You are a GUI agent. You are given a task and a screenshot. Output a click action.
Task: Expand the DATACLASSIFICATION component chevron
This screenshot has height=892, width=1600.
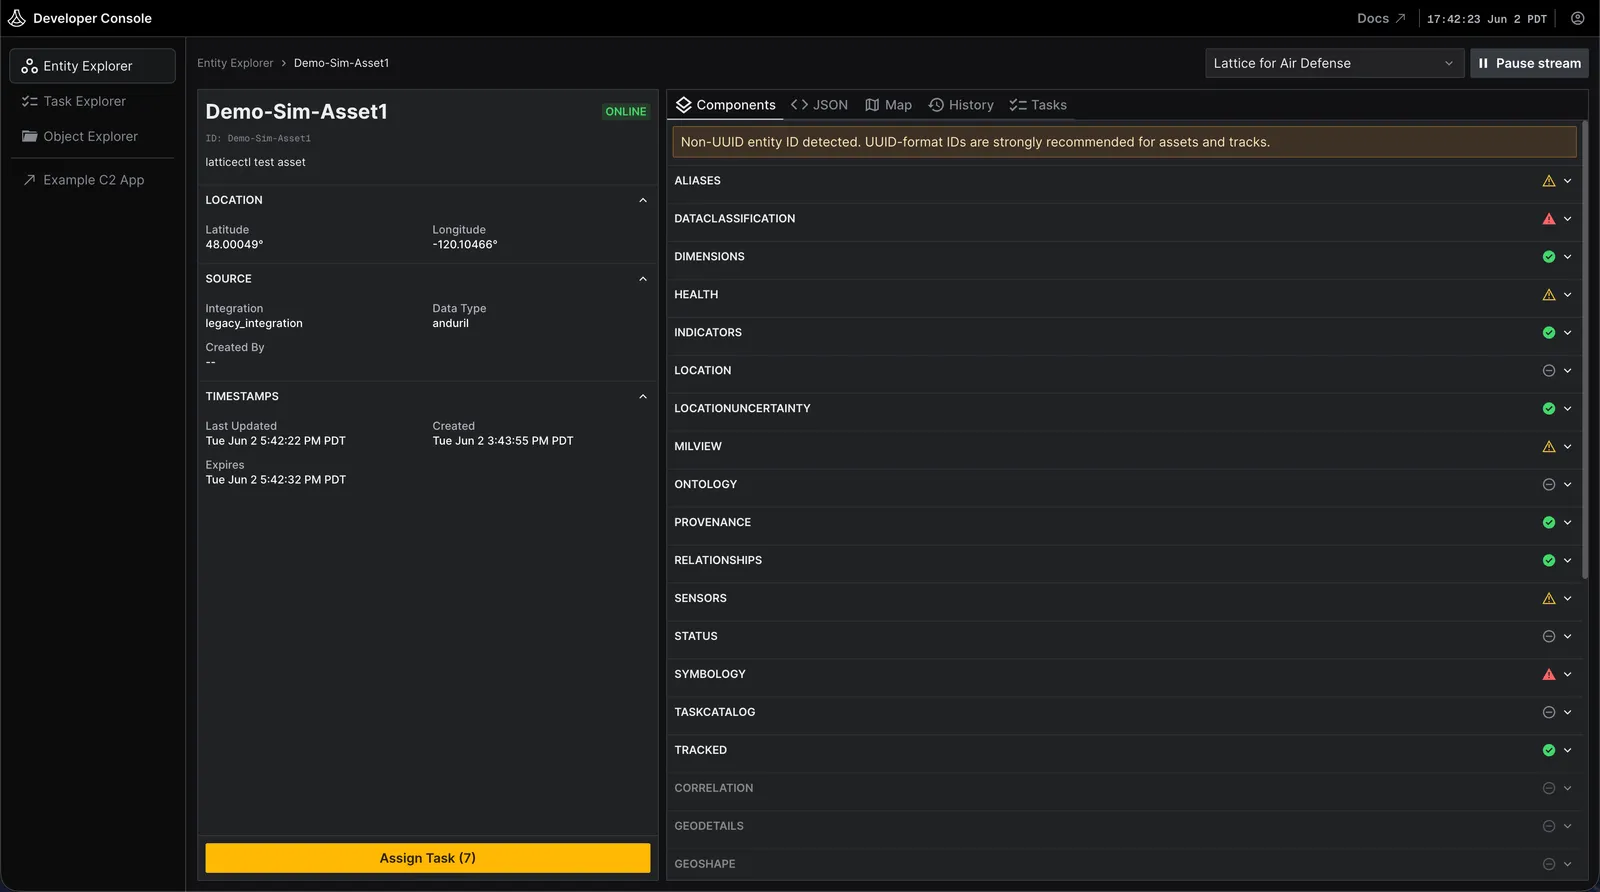[x=1568, y=219]
